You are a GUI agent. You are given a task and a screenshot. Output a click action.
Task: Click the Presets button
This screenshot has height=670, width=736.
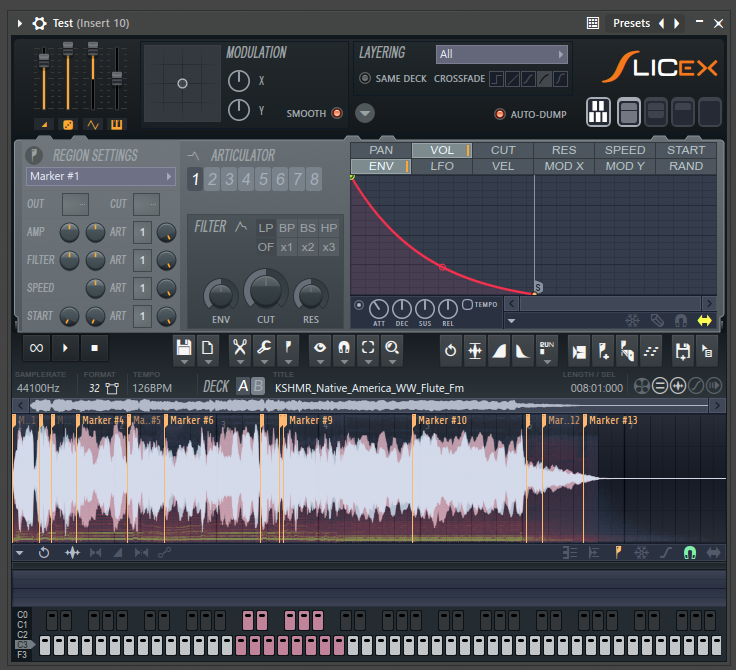coord(631,23)
